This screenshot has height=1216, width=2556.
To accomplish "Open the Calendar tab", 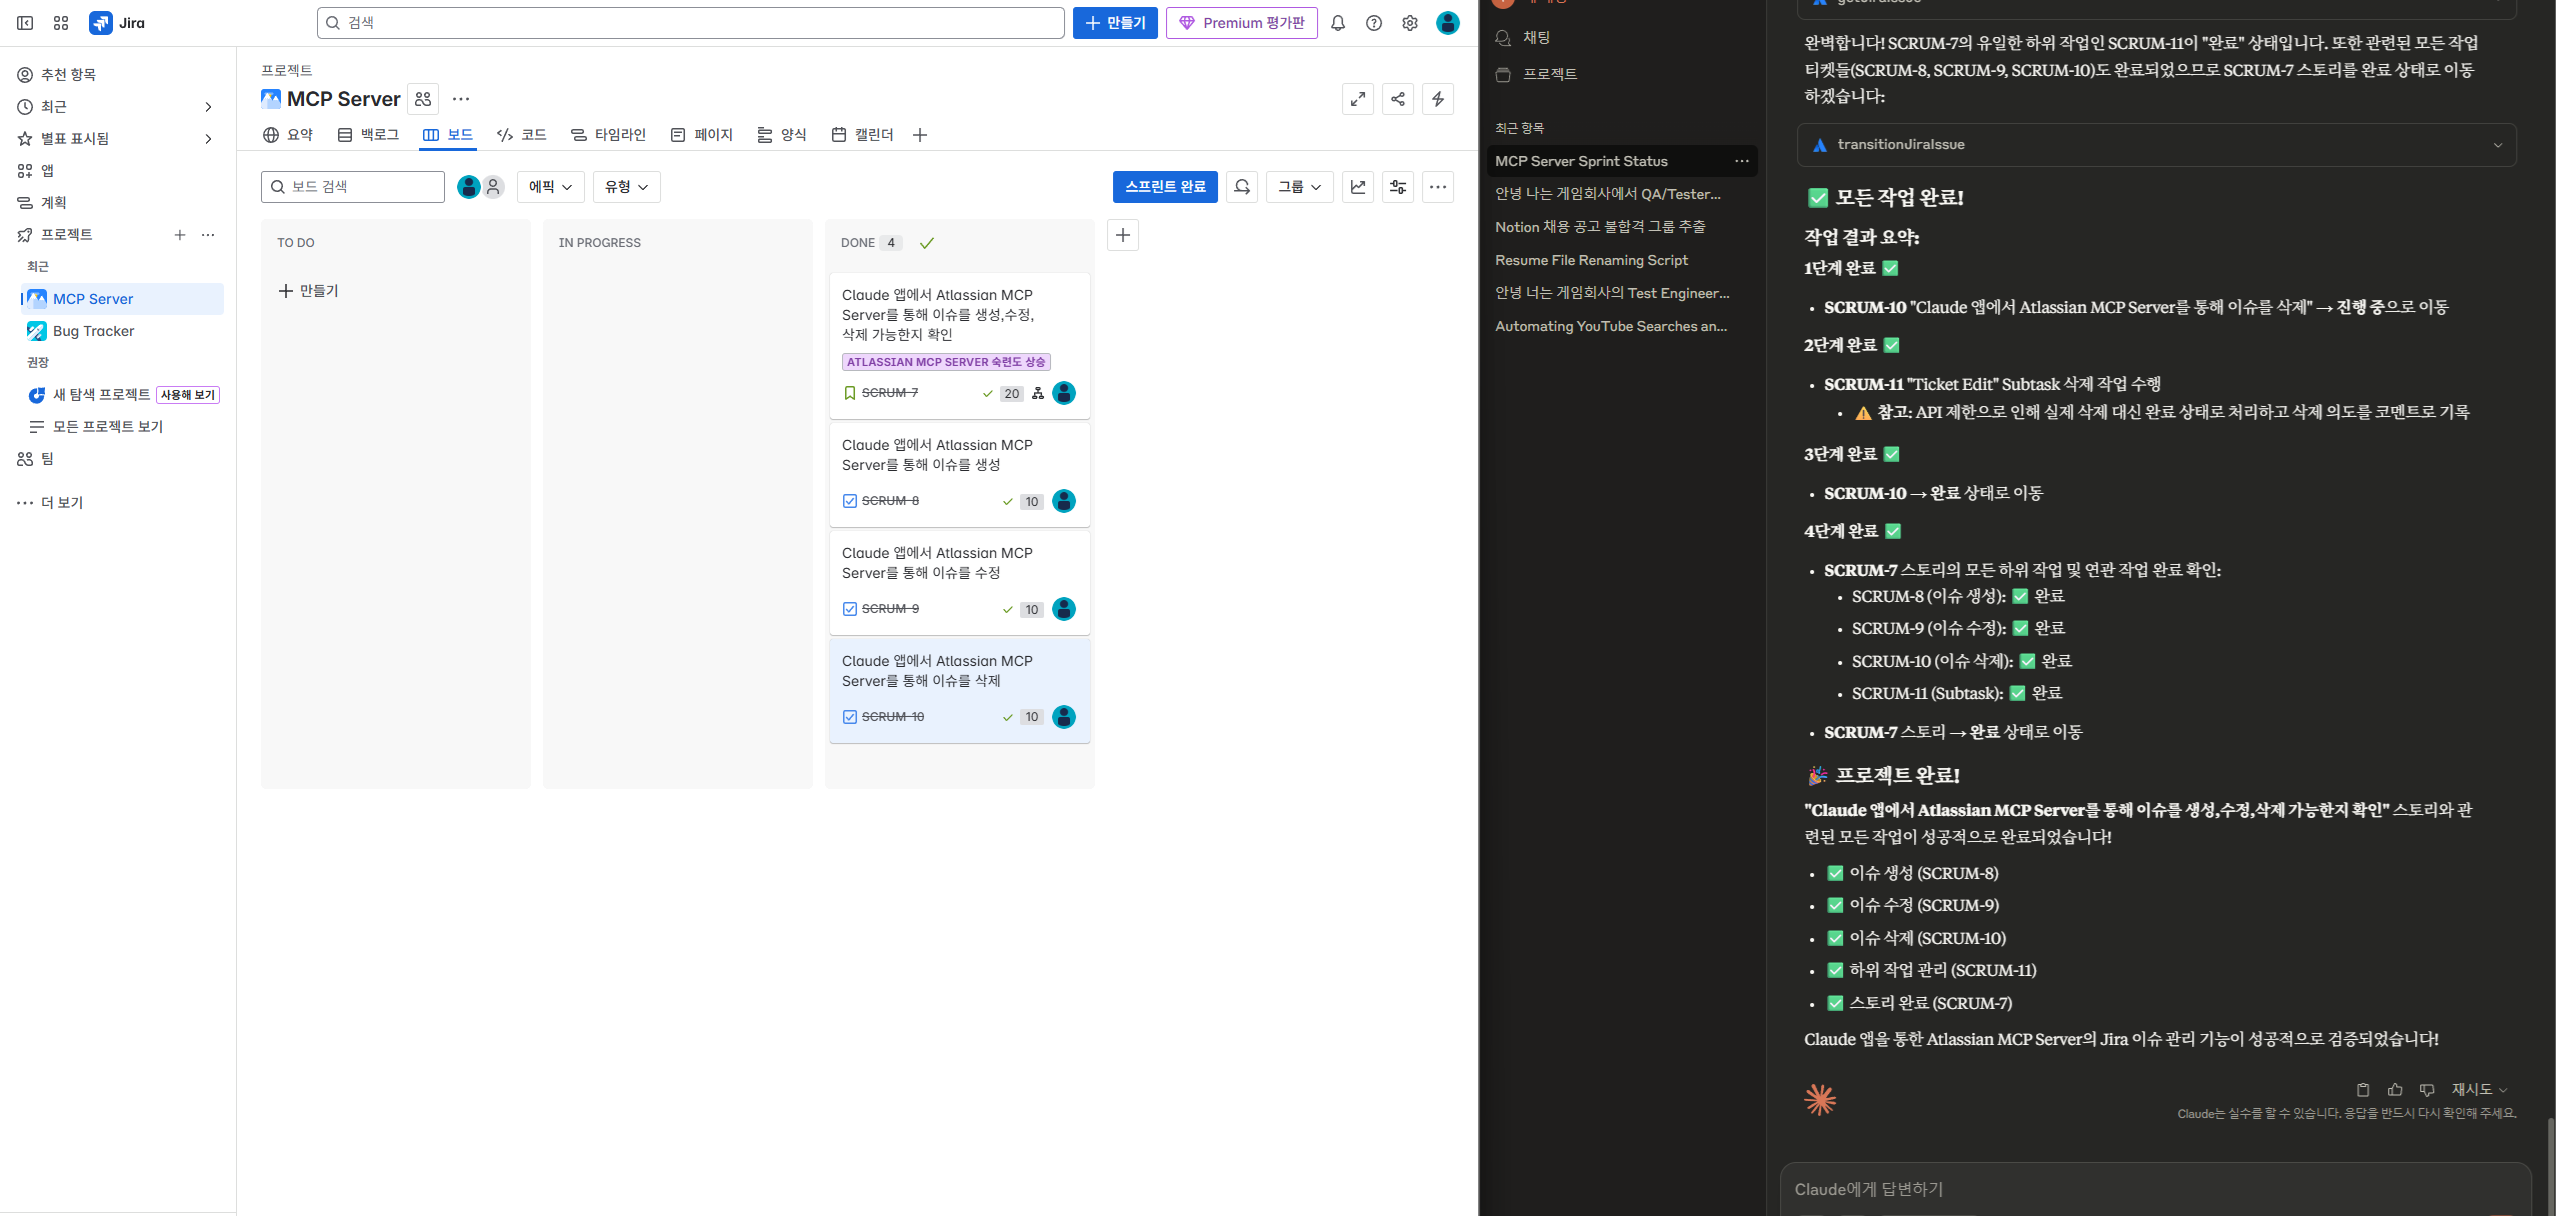I will click(x=862, y=135).
